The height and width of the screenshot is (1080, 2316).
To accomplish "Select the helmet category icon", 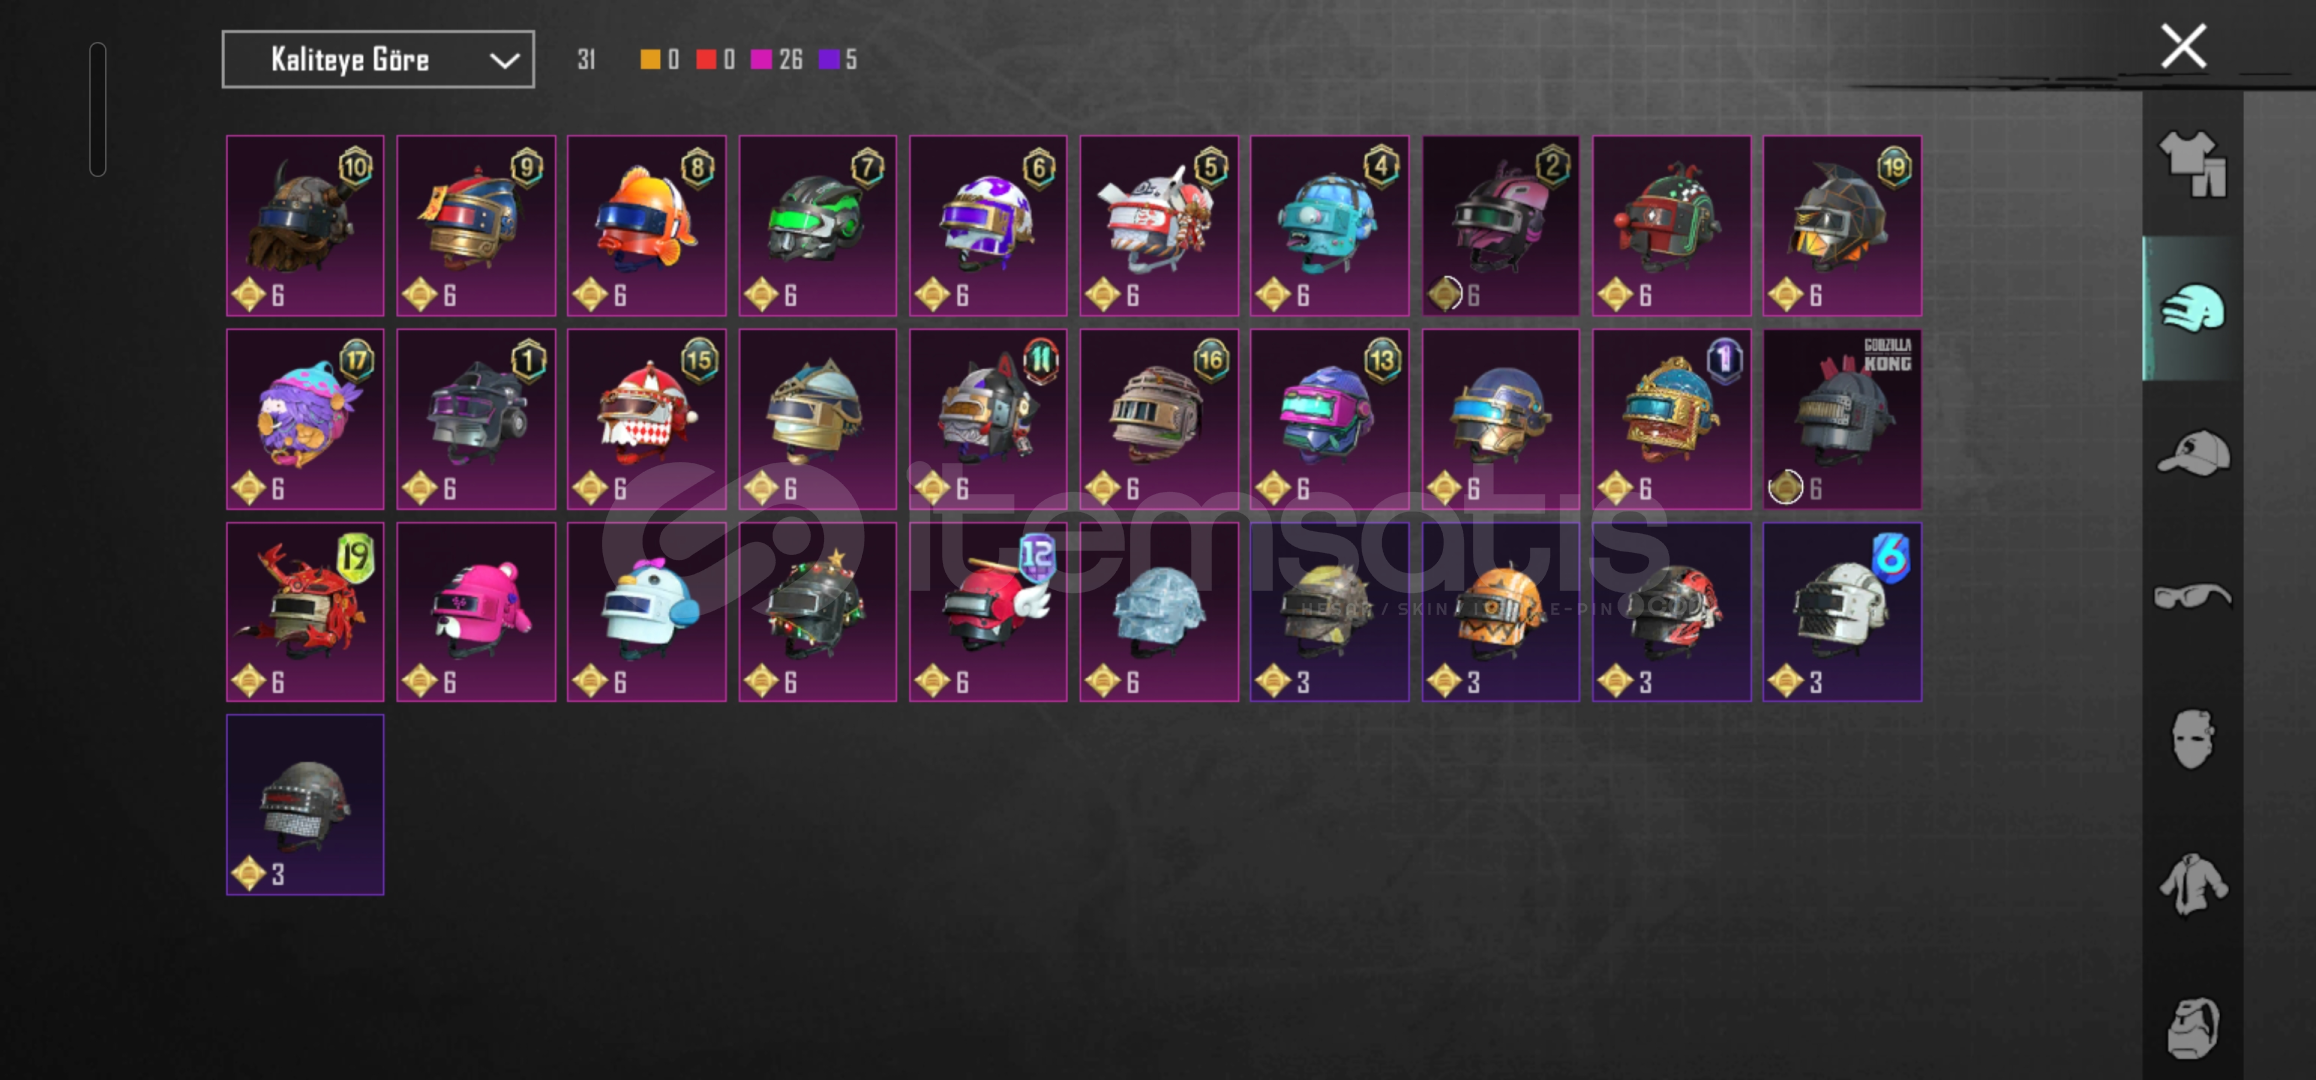I will [x=2192, y=308].
